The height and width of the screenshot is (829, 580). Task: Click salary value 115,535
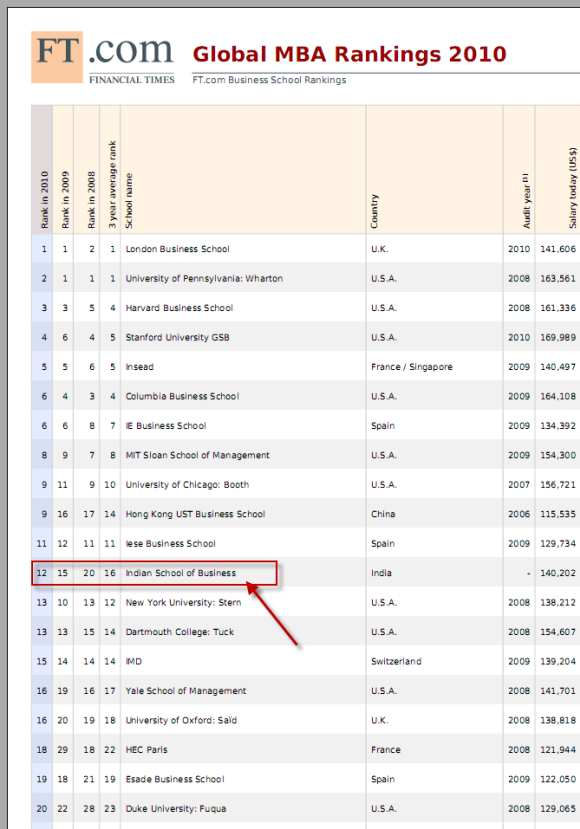(x=558, y=514)
